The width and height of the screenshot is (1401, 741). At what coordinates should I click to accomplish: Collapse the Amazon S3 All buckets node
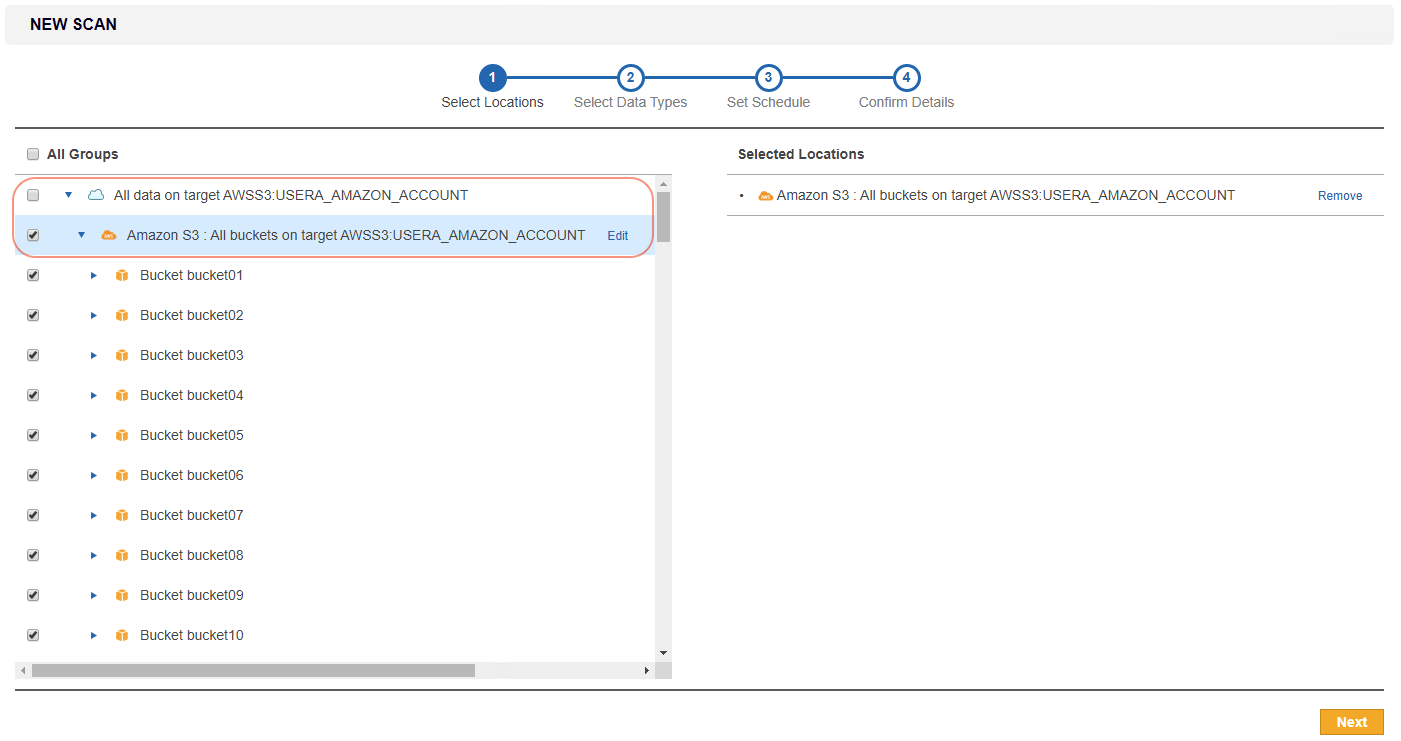tap(81, 235)
